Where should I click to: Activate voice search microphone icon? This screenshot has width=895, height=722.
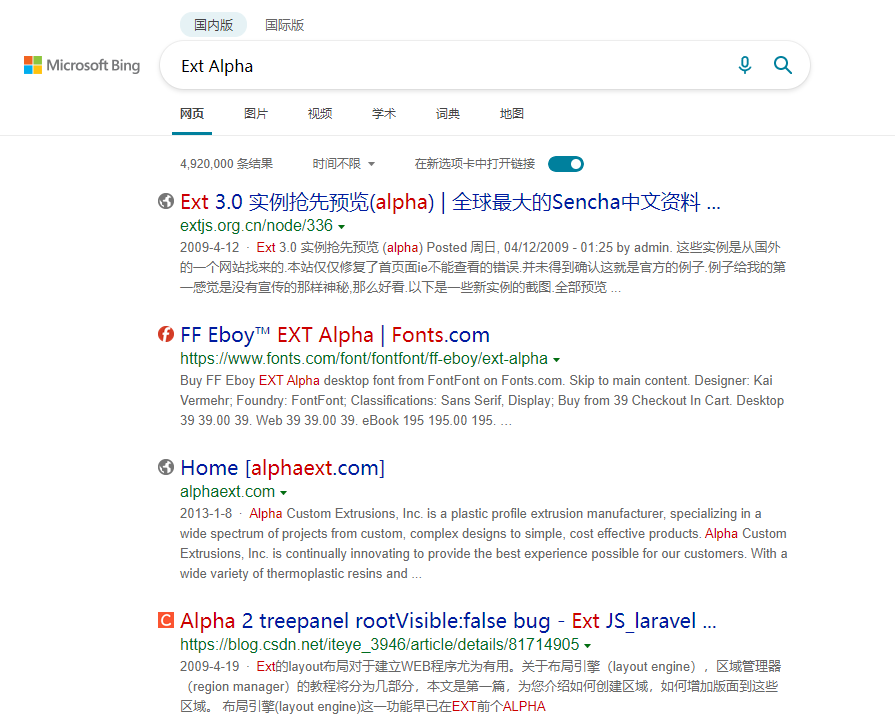(x=744, y=65)
